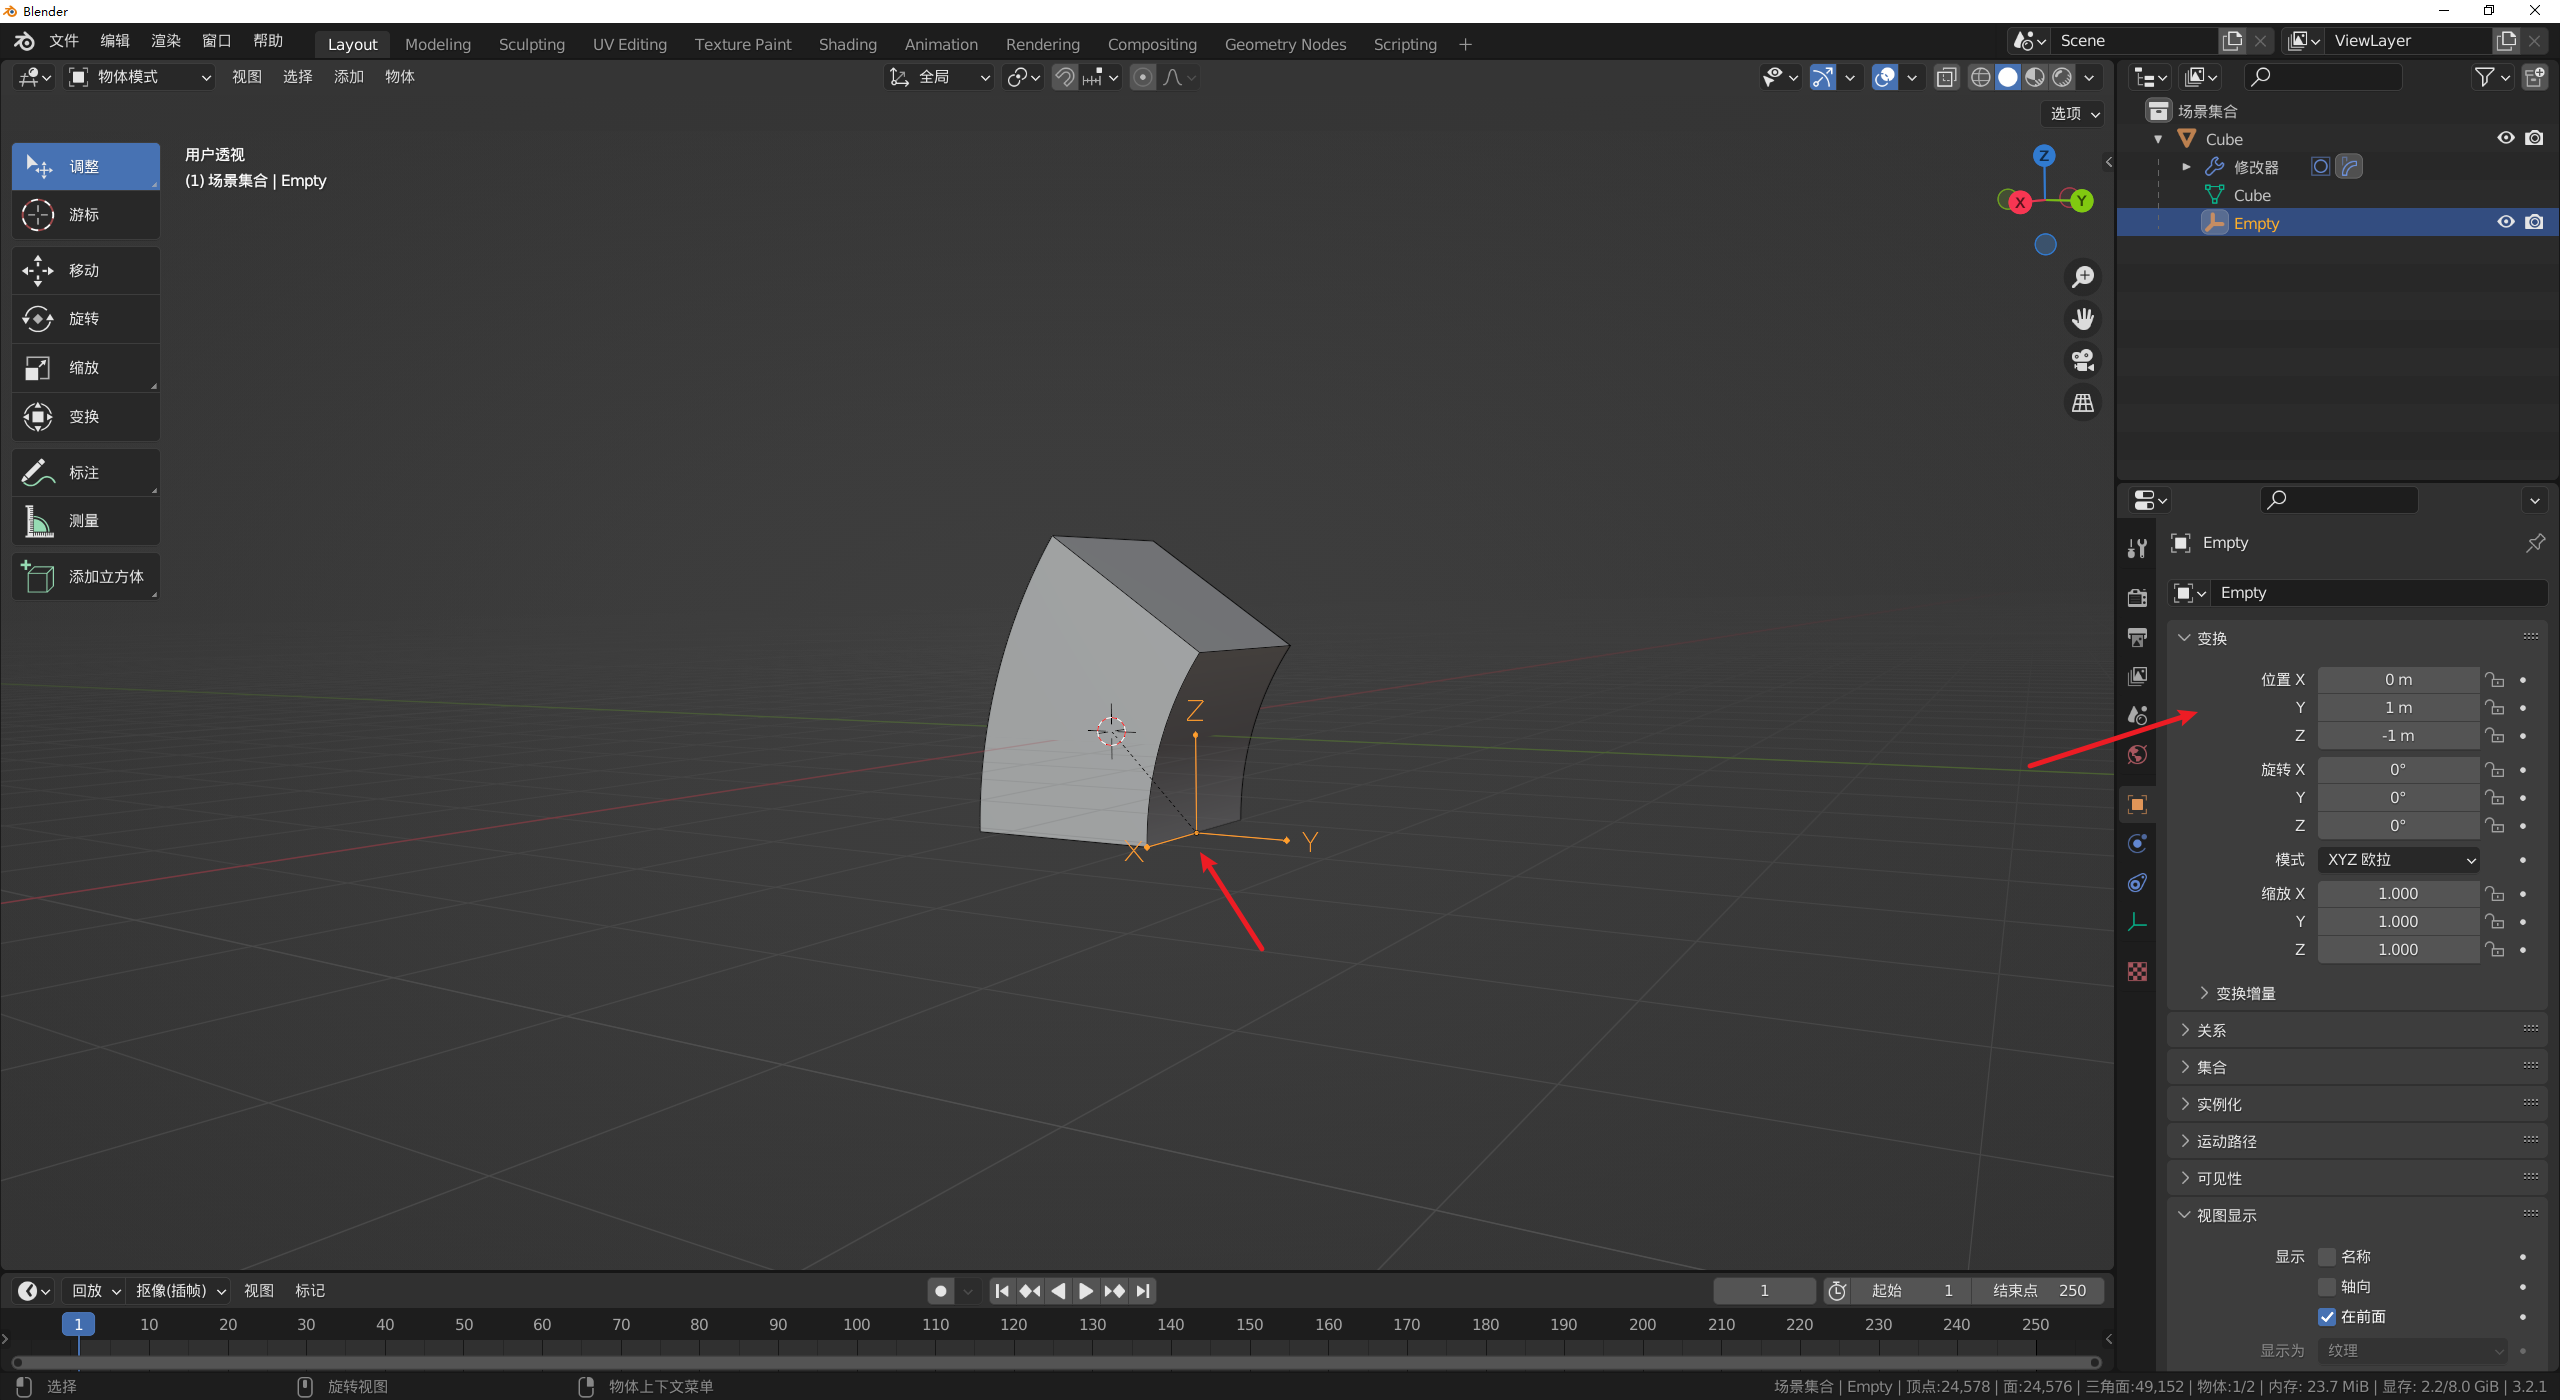Viewport: 2560px width, 1400px height.
Task: Select the Measure (测量) tool
Action: [85, 521]
